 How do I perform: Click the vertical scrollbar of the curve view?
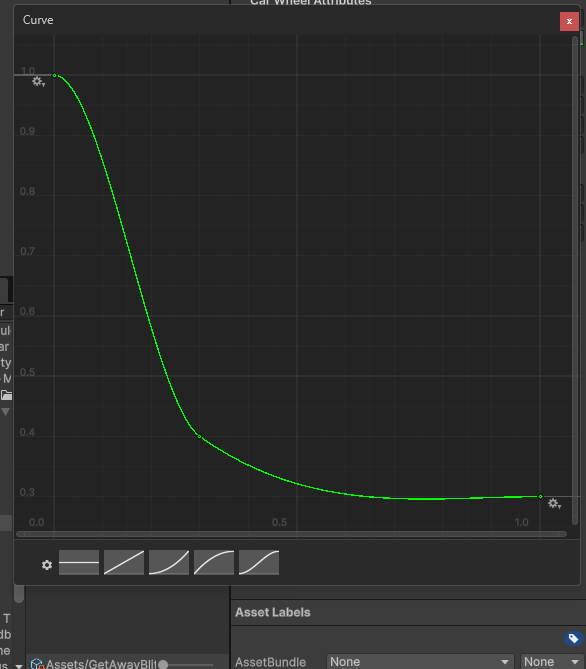[575, 280]
